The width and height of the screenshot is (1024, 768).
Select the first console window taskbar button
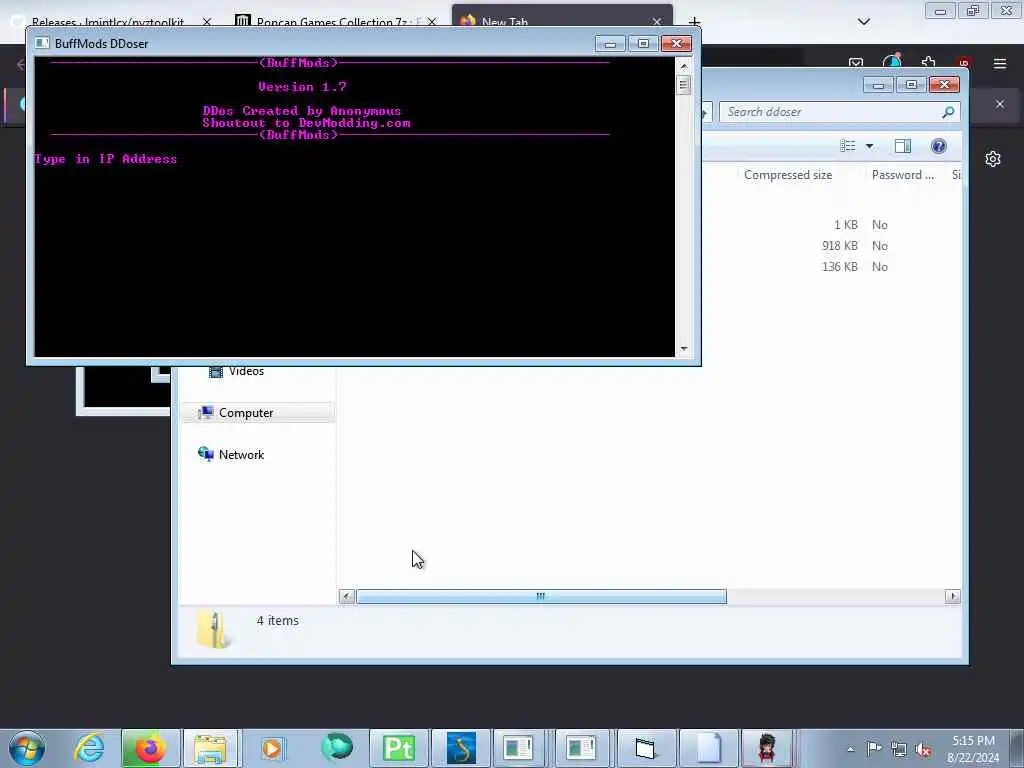[x=519, y=748]
